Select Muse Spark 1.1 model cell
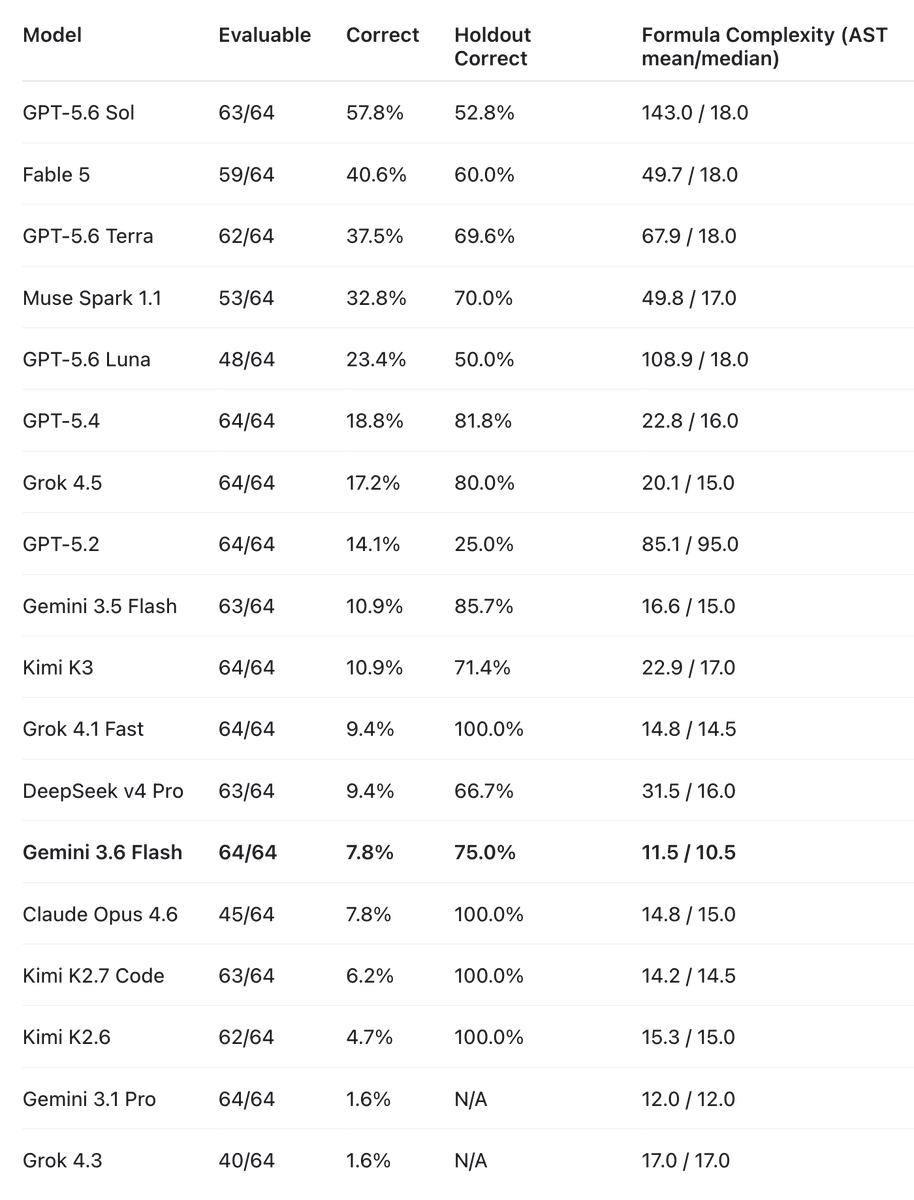914x1200 pixels. [92, 298]
